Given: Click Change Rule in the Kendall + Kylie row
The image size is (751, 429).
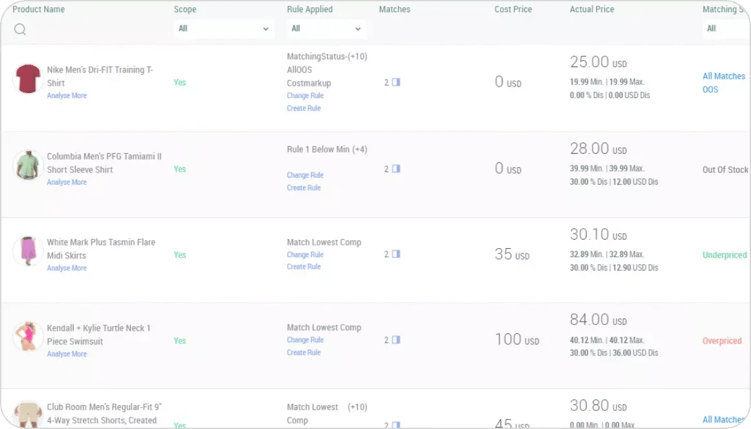Looking at the screenshot, I should [x=305, y=340].
